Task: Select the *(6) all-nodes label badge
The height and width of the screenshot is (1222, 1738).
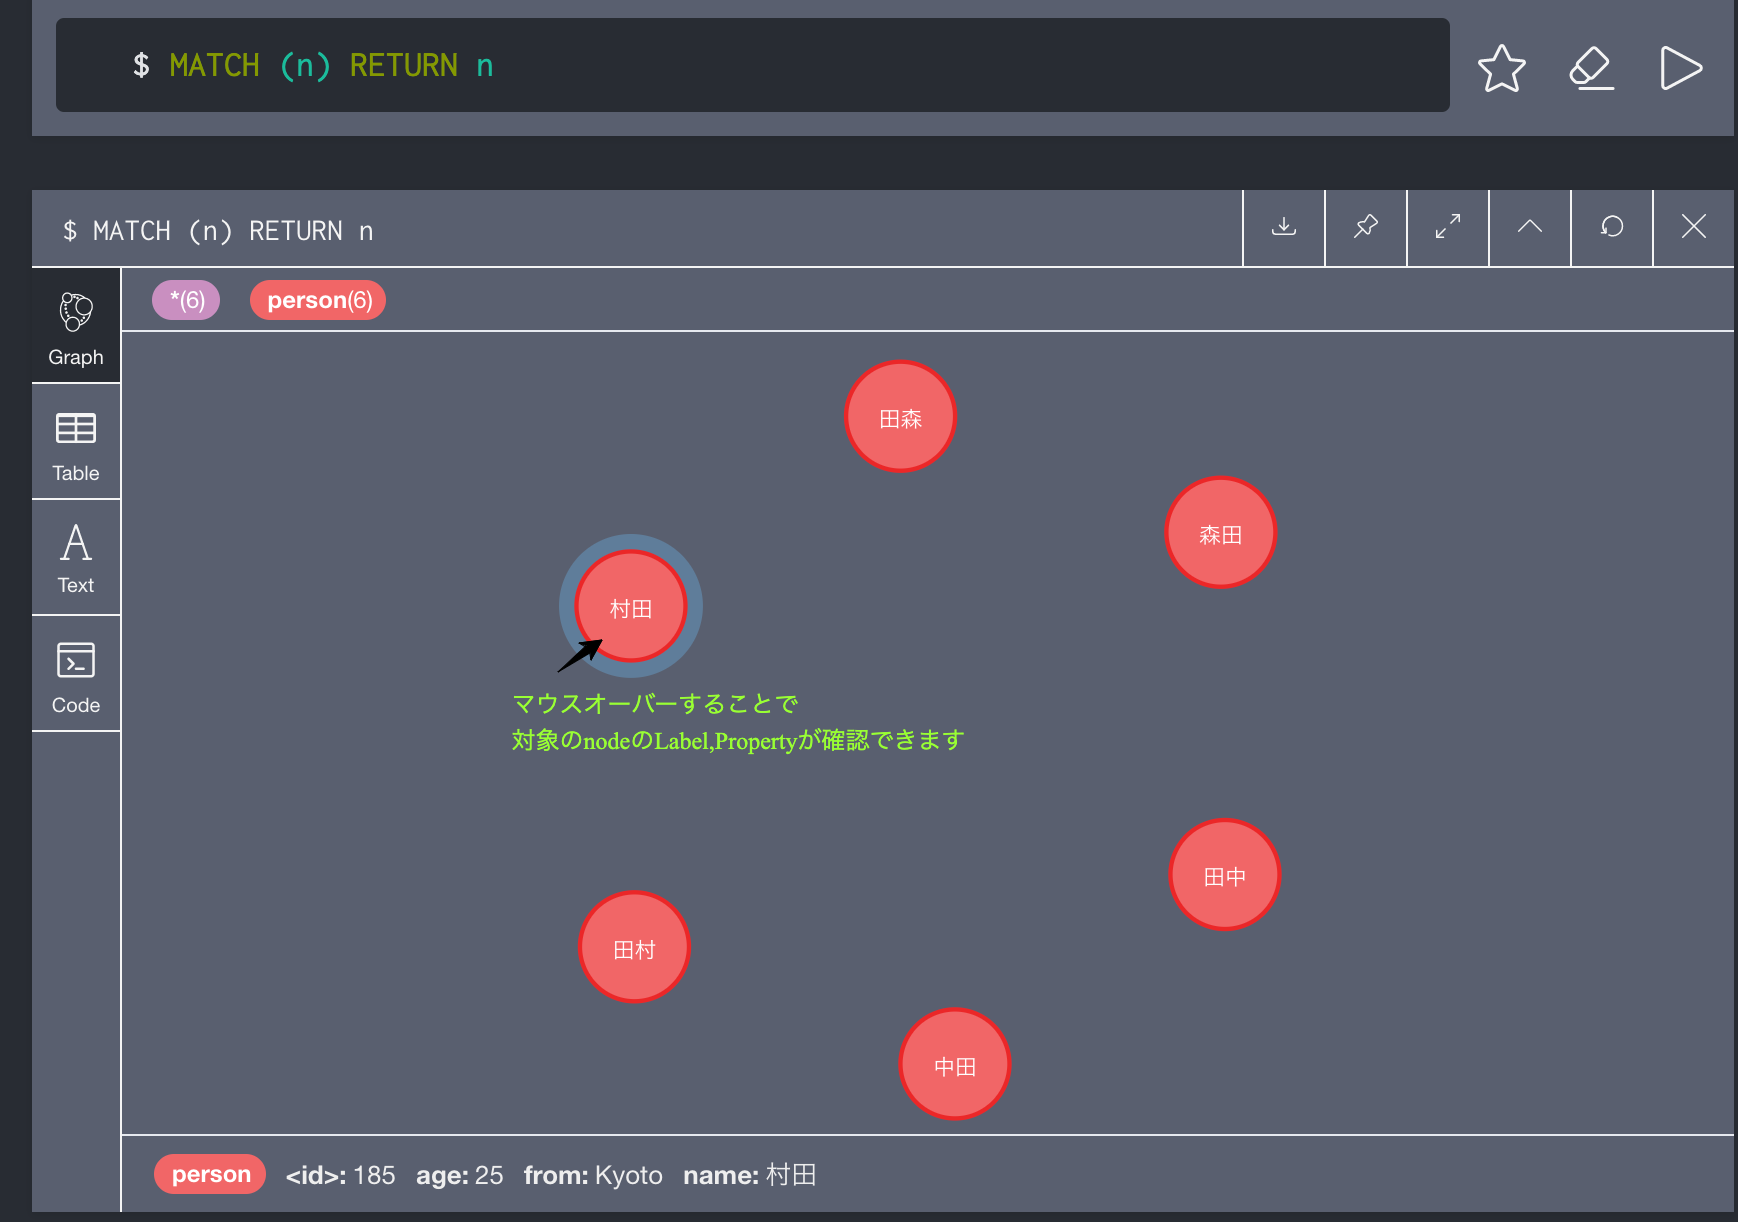Action: (x=186, y=300)
